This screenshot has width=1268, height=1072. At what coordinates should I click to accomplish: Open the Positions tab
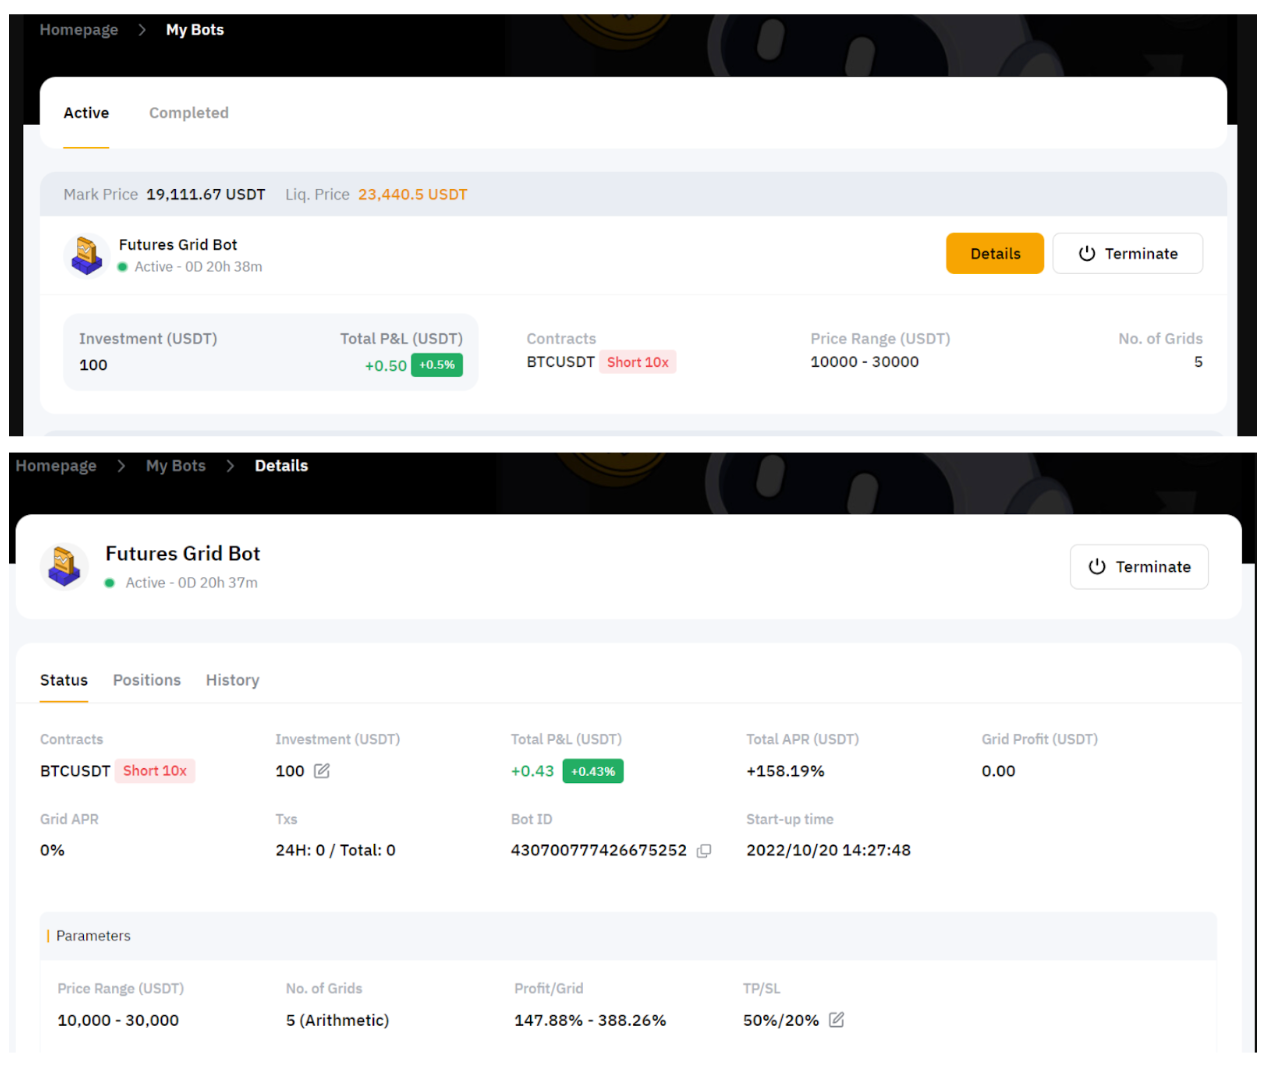pos(147,680)
